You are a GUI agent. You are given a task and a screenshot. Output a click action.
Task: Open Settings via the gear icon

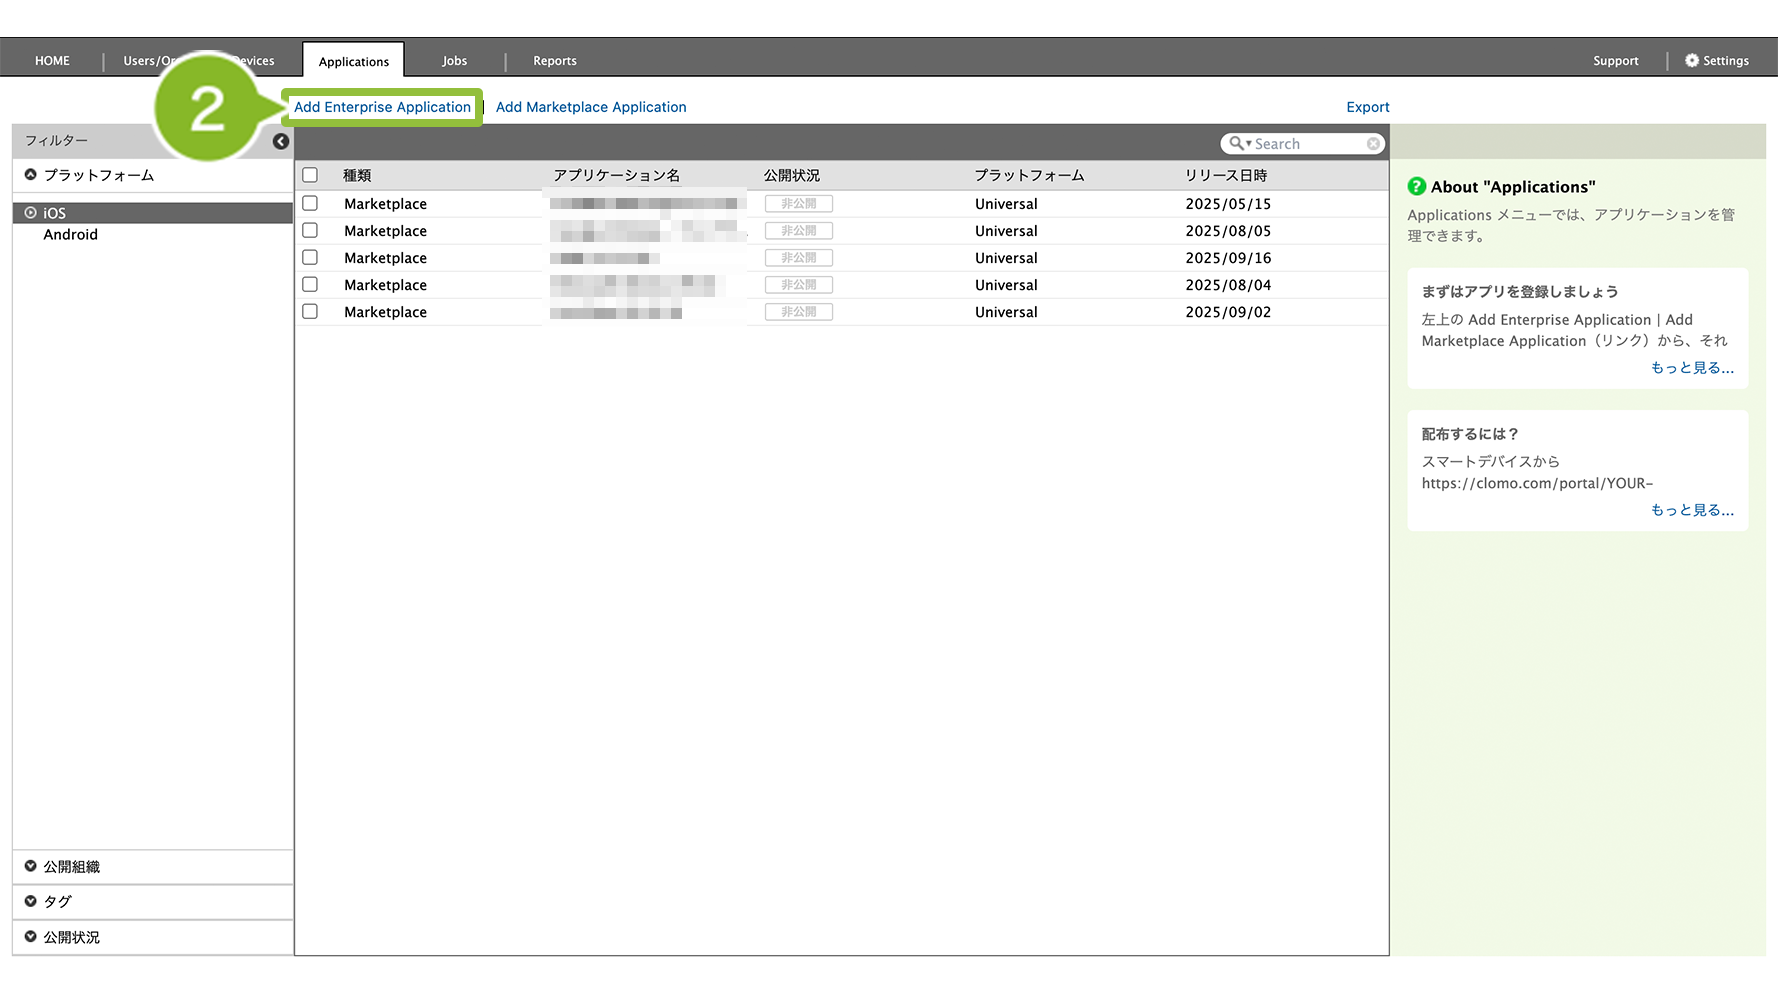point(1692,61)
